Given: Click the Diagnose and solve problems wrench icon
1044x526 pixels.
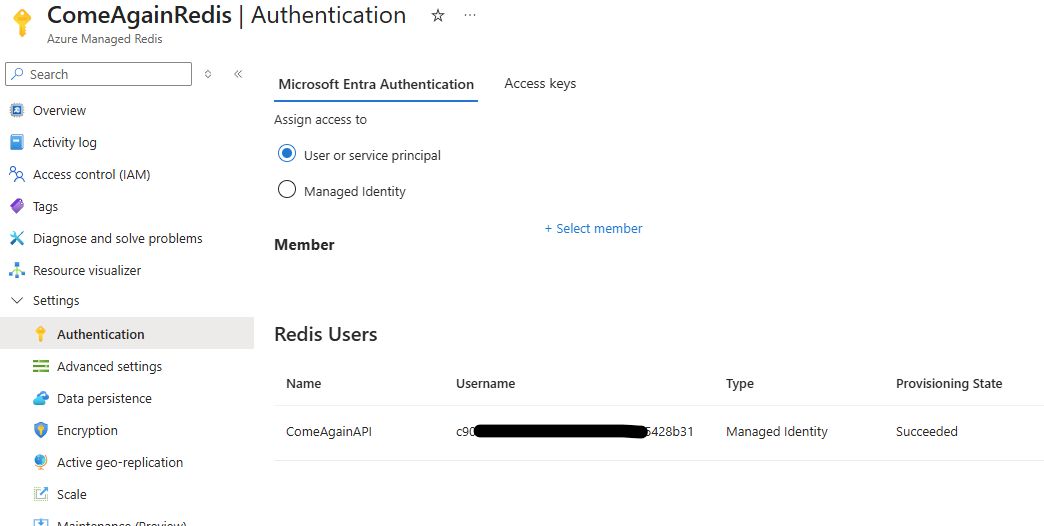Looking at the screenshot, I should pos(17,238).
